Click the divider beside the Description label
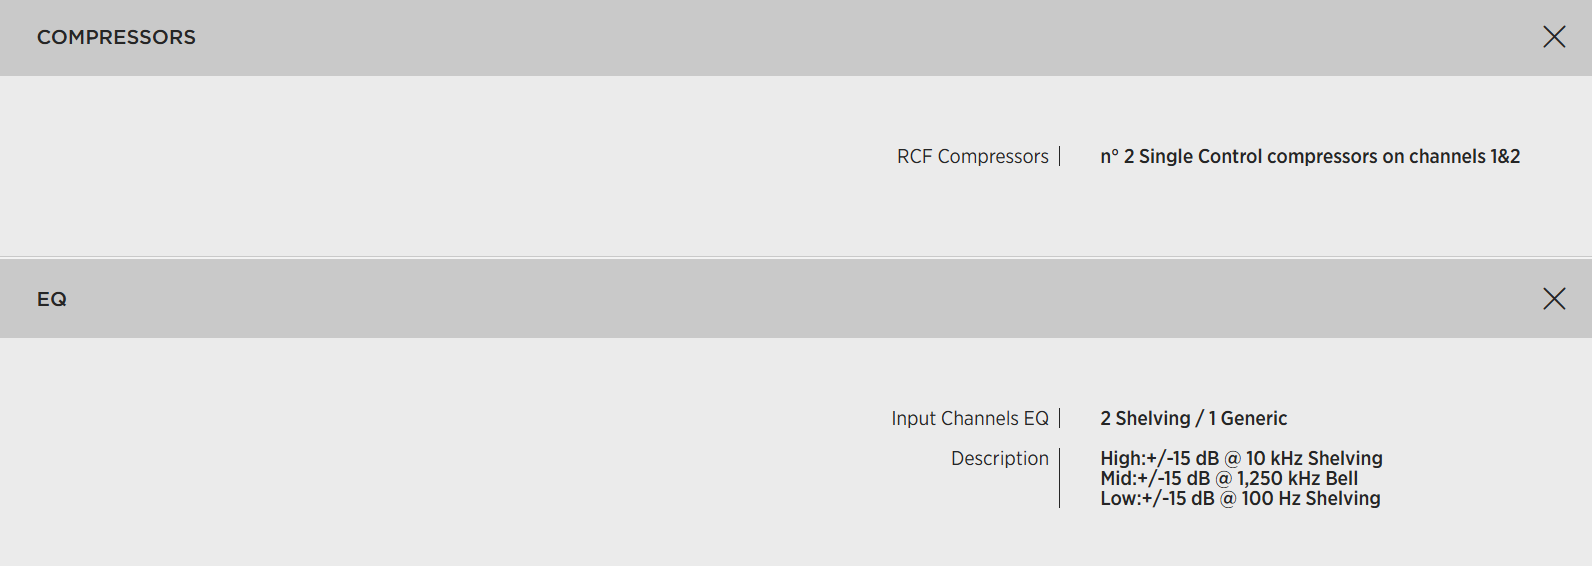This screenshot has height=566, width=1592. [x=1060, y=479]
